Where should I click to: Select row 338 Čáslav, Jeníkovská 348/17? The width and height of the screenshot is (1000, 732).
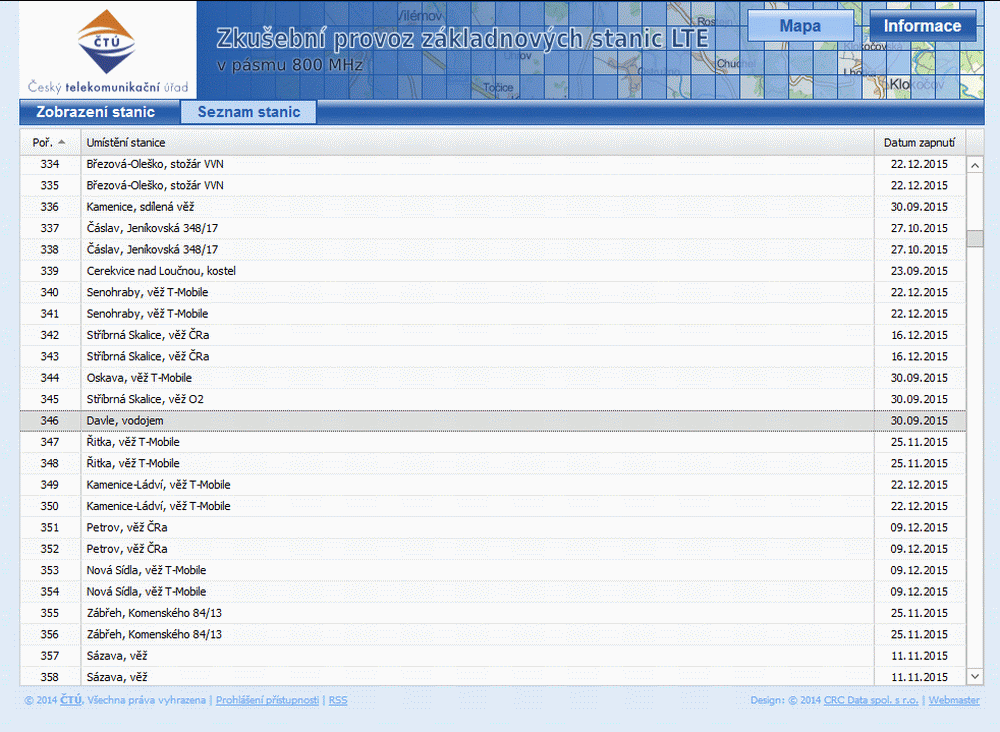(493, 250)
